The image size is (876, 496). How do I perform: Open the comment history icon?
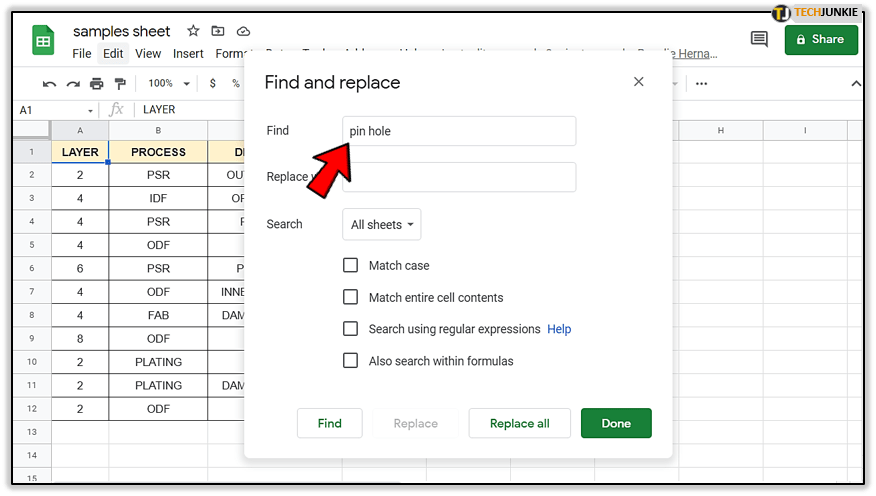tap(759, 39)
